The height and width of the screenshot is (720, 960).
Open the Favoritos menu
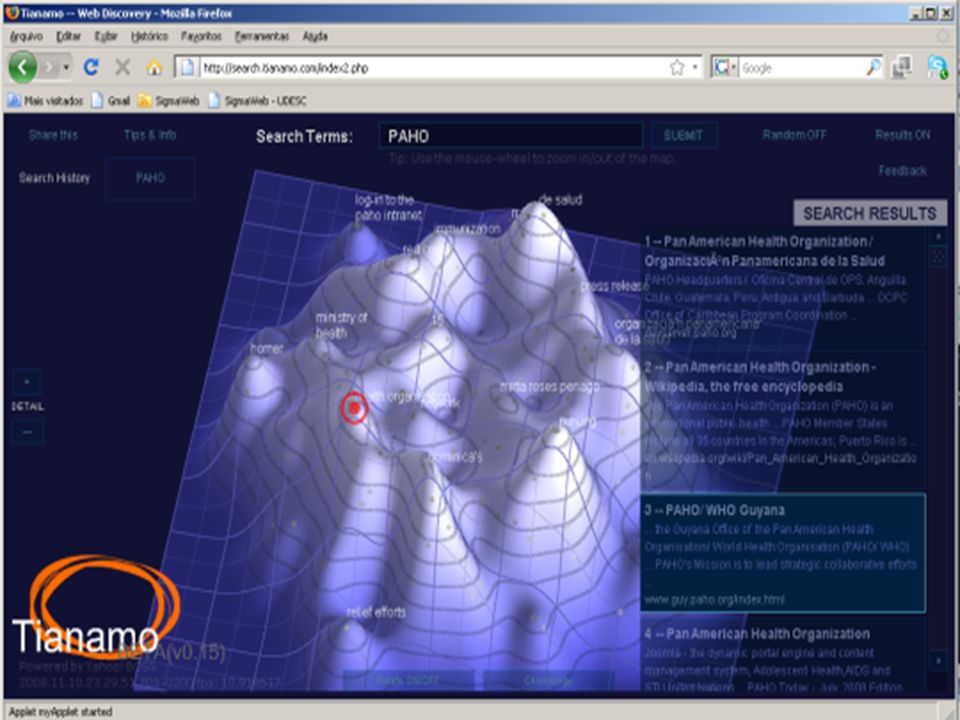(x=201, y=36)
